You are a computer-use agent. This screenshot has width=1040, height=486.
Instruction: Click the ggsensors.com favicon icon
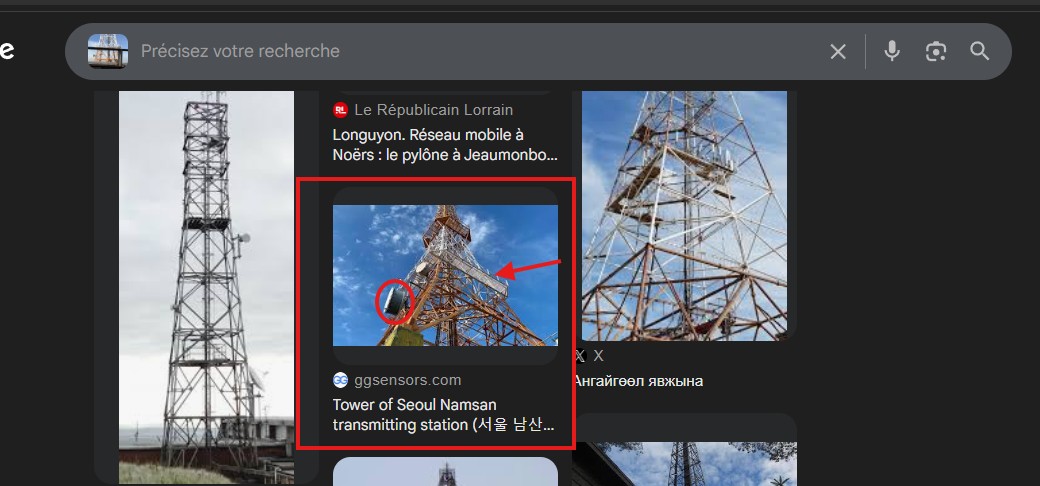click(341, 380)
